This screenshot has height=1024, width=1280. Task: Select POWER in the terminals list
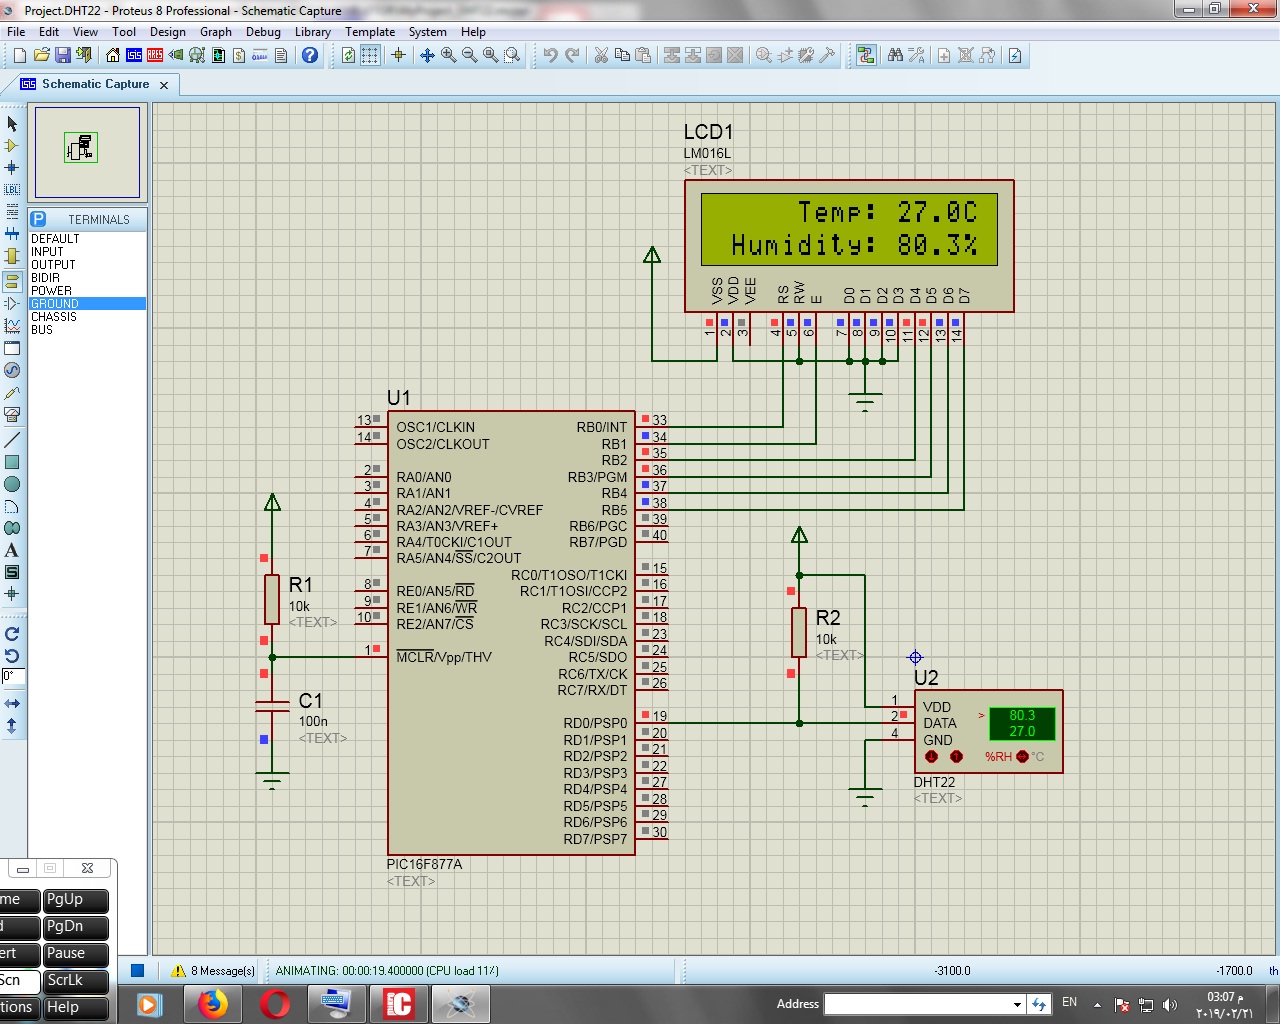[x=88, y=291]
